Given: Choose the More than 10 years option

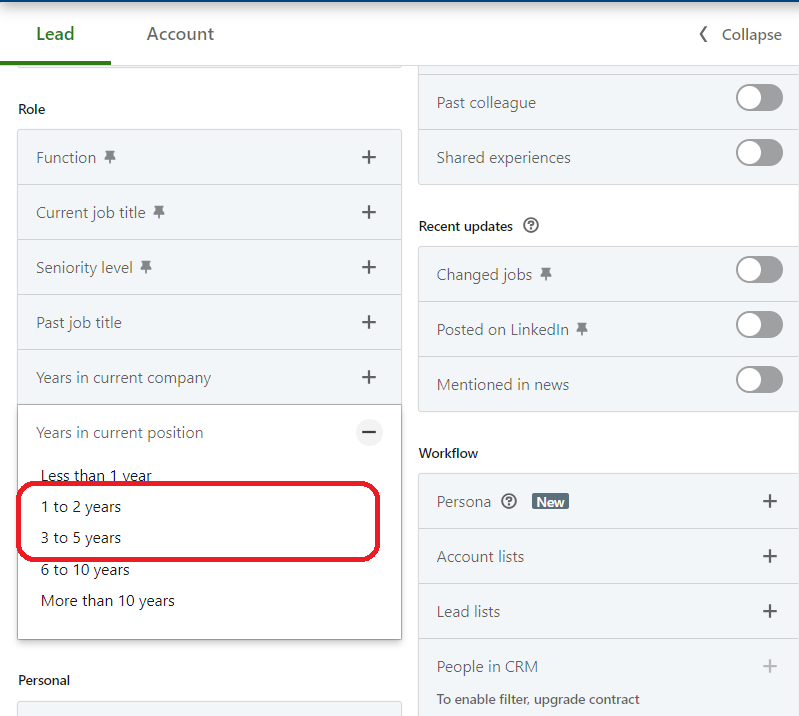Looking at the screenshot, I should pos(108,601).
